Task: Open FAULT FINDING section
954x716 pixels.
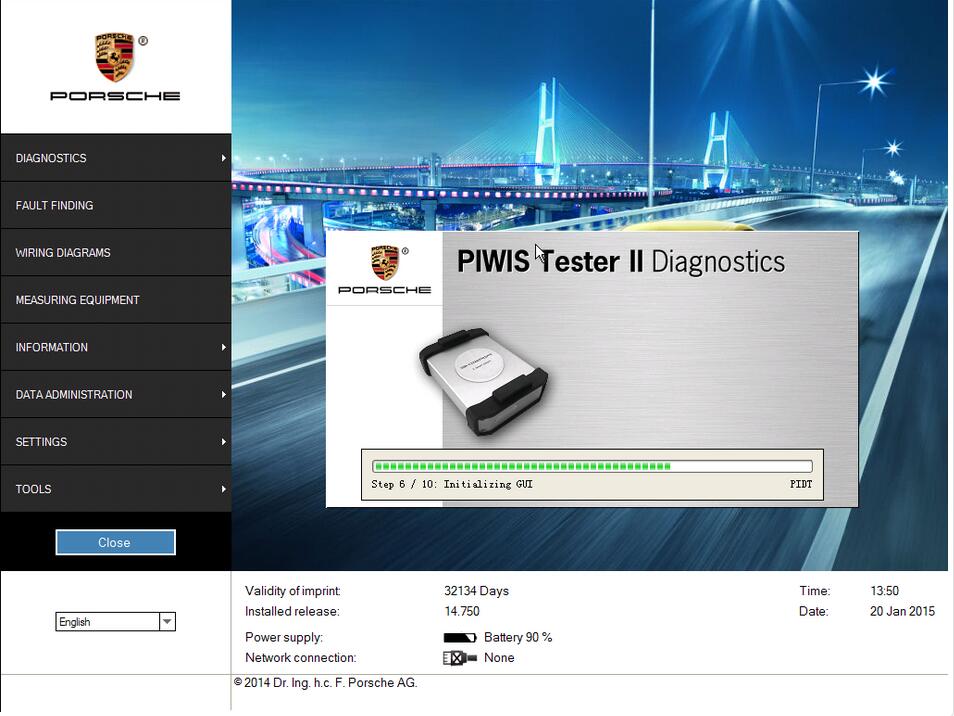Action: click(116, 206)
